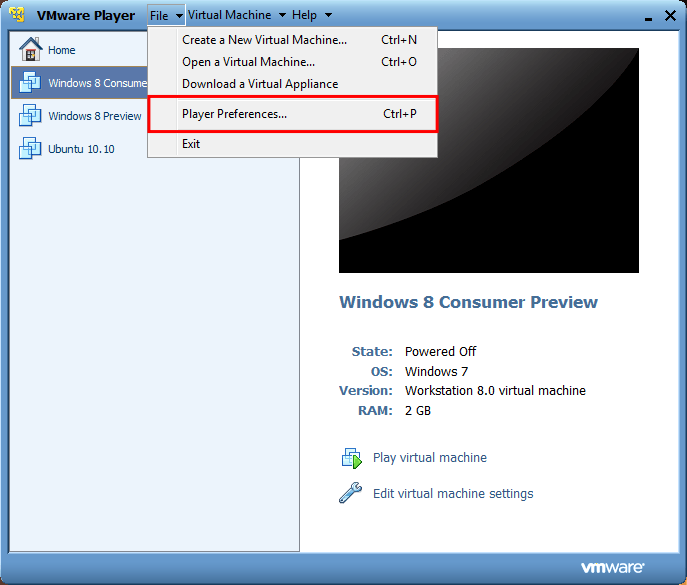Click the Home icon in the library
687x585 pixels.
(30, 50)
